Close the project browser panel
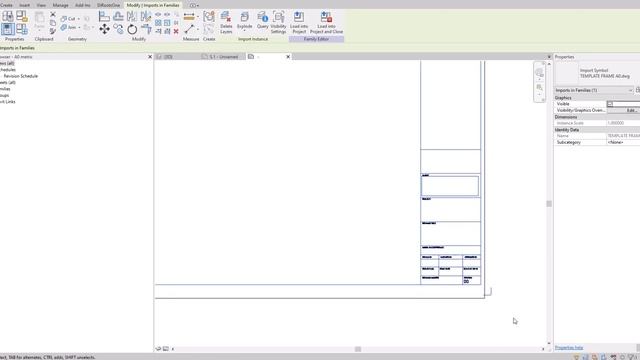The width and height of the screenshot is (640, 360). pyautogui.click(x=150, y=57)
